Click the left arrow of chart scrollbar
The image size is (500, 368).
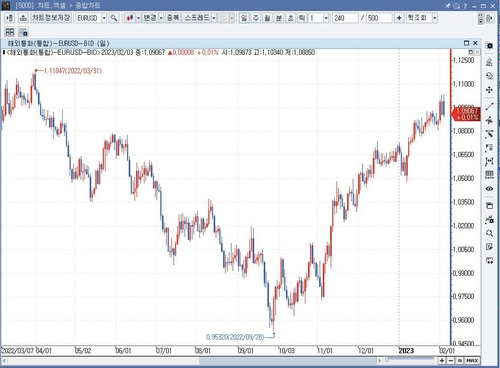tap(4, 361)
